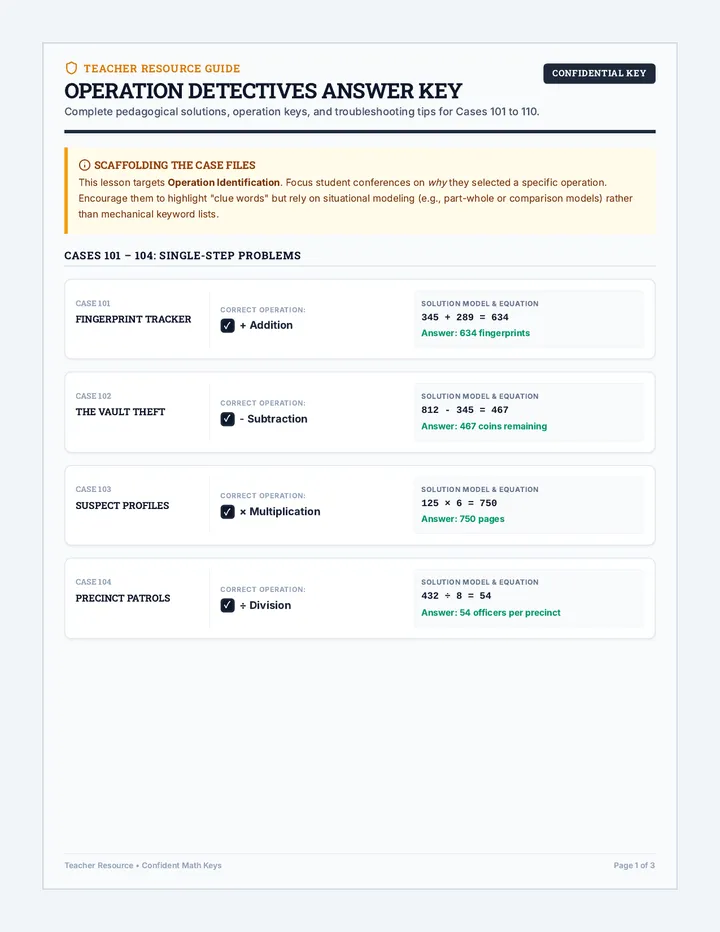Screen dimensions: 720x932
Task: Click the Page 1 of 3 footer indicator
Action: (634, 865)
